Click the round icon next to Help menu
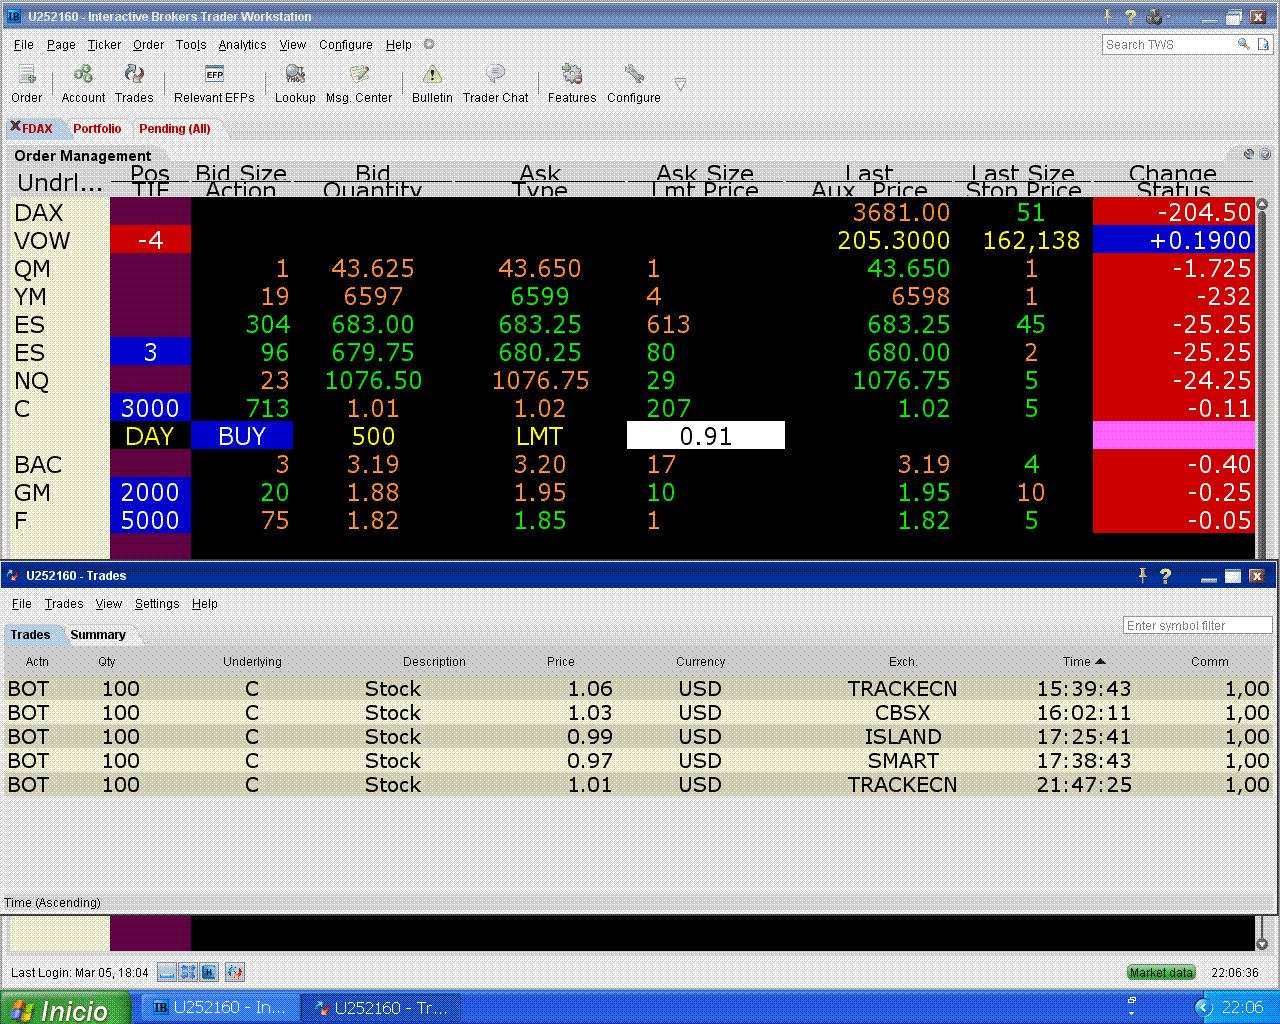 pos(429,44)
